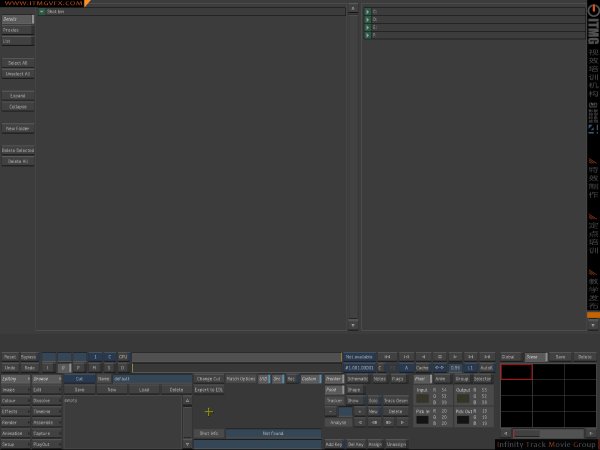Click the Add Key button
The width and height of the screenshot is (600, 450).
click(x=334, y=444)
